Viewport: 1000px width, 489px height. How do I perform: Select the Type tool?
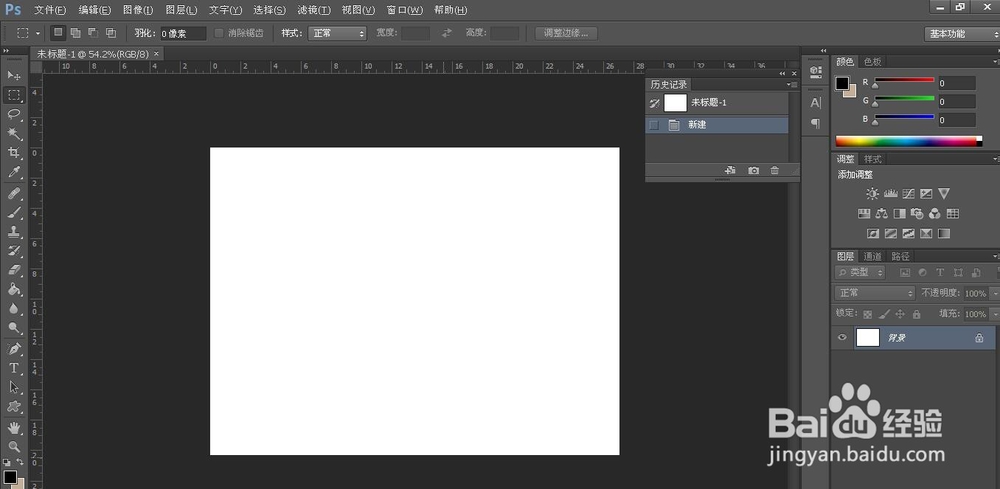pos(13,368)
